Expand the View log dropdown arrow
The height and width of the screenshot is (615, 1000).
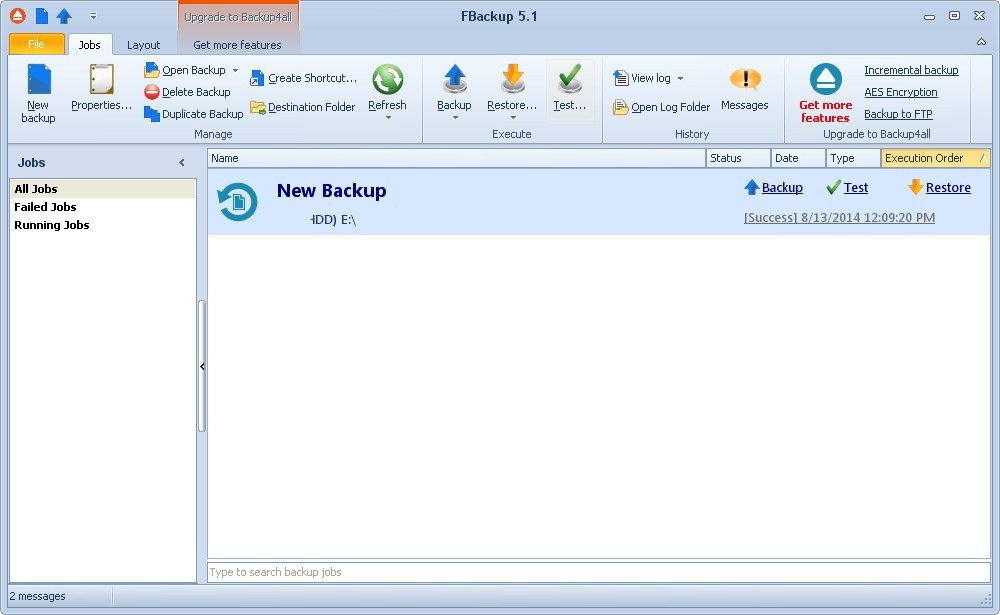(680, 78)
